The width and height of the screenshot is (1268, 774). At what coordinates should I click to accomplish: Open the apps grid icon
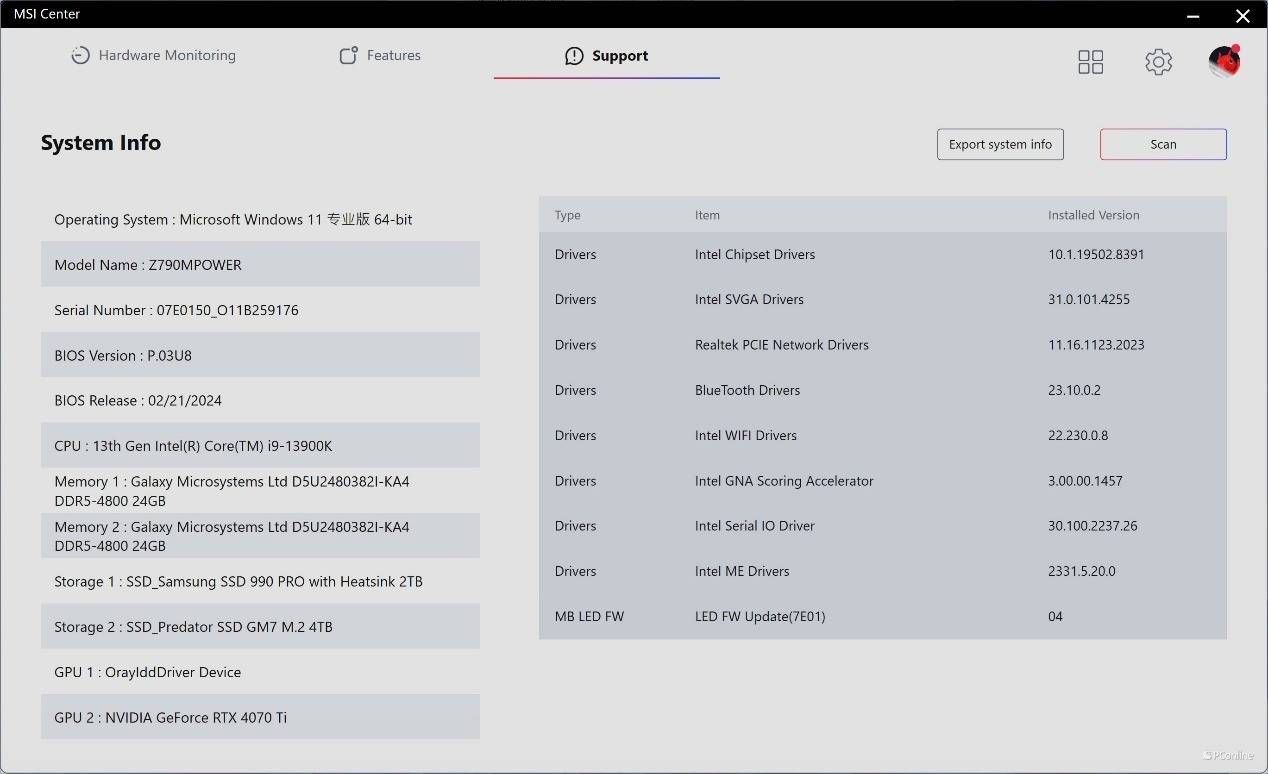1090,62
